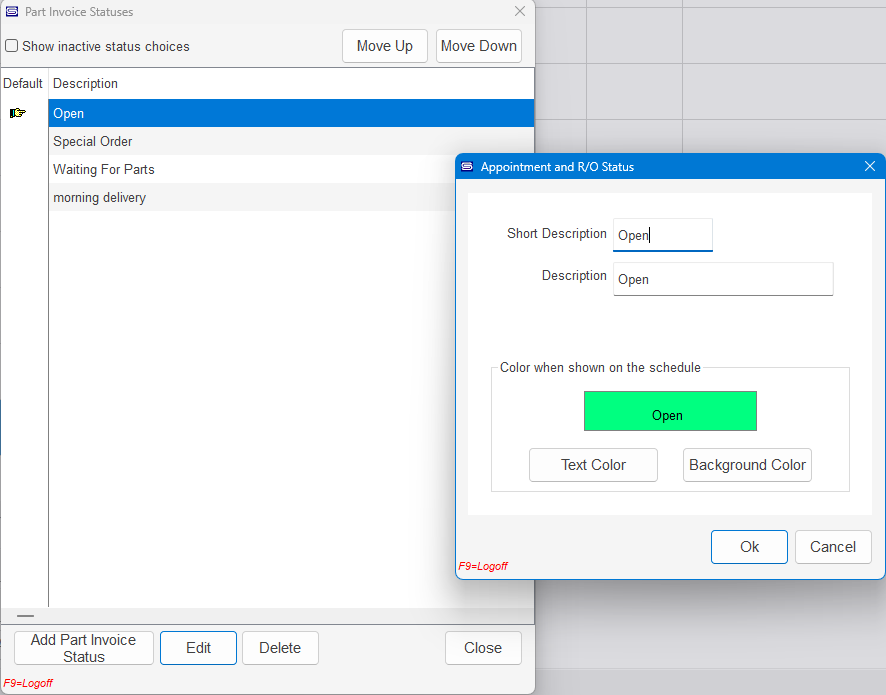Open the Text Color picker

pyautogui.click(x=593, y=465)
